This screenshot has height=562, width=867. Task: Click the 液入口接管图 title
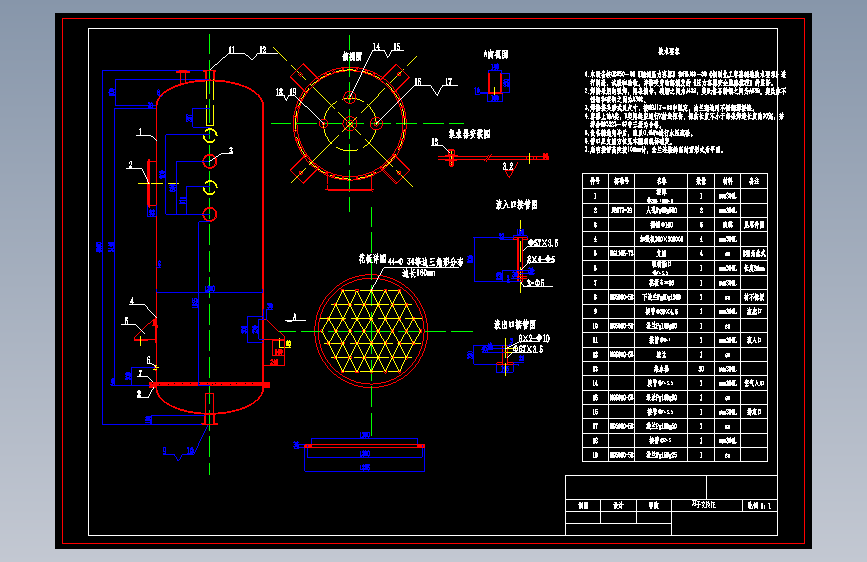(x=516, y=205)
